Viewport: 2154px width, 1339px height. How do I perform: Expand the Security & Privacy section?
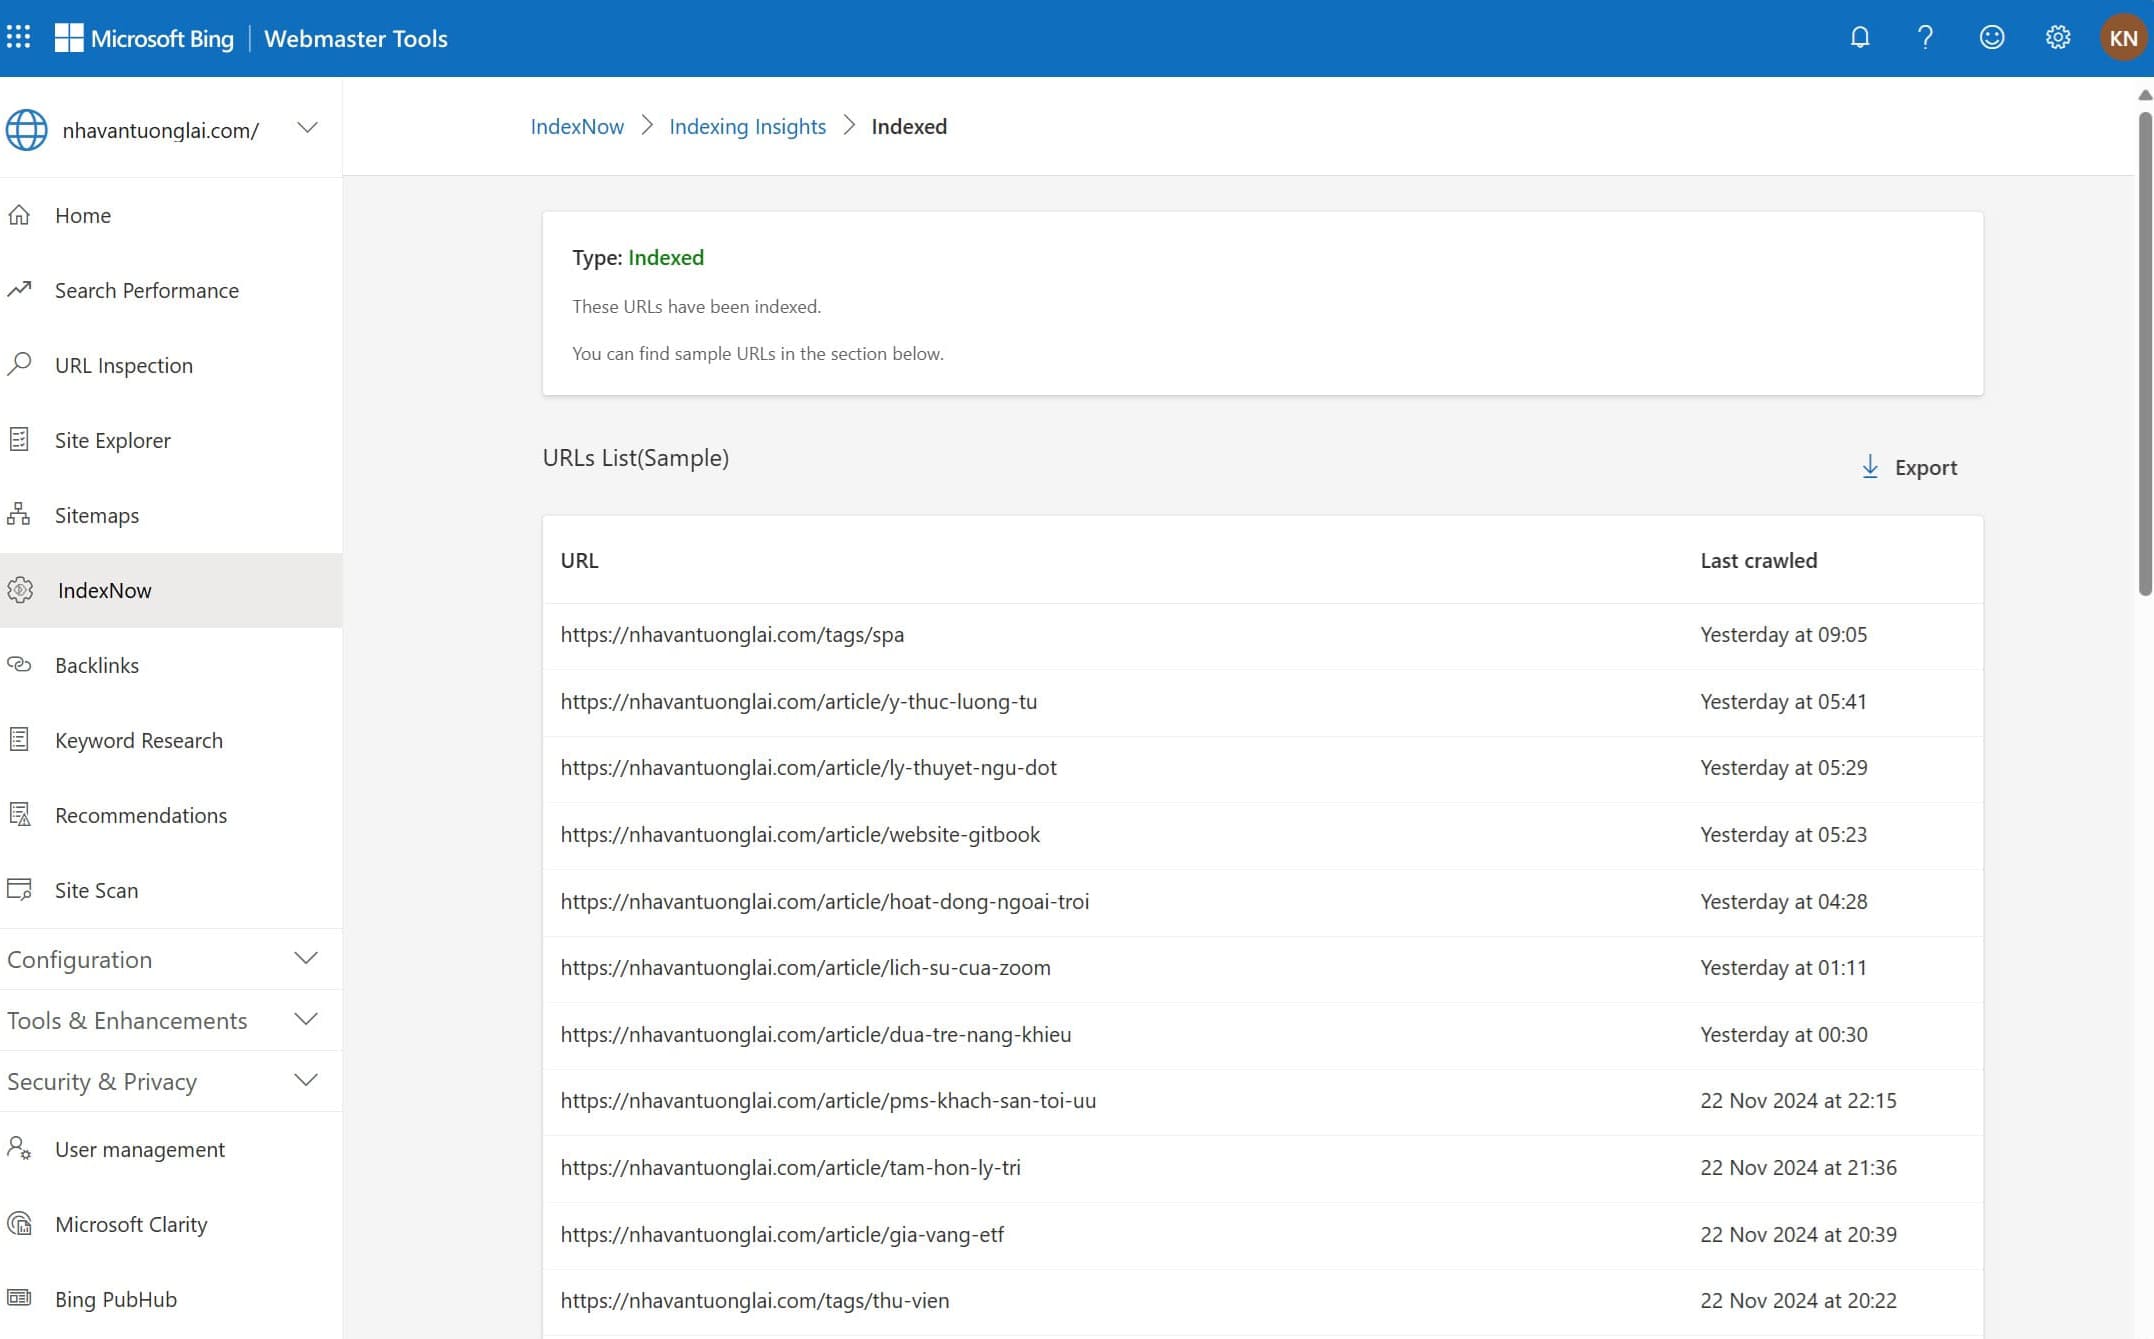point(306,1081)
